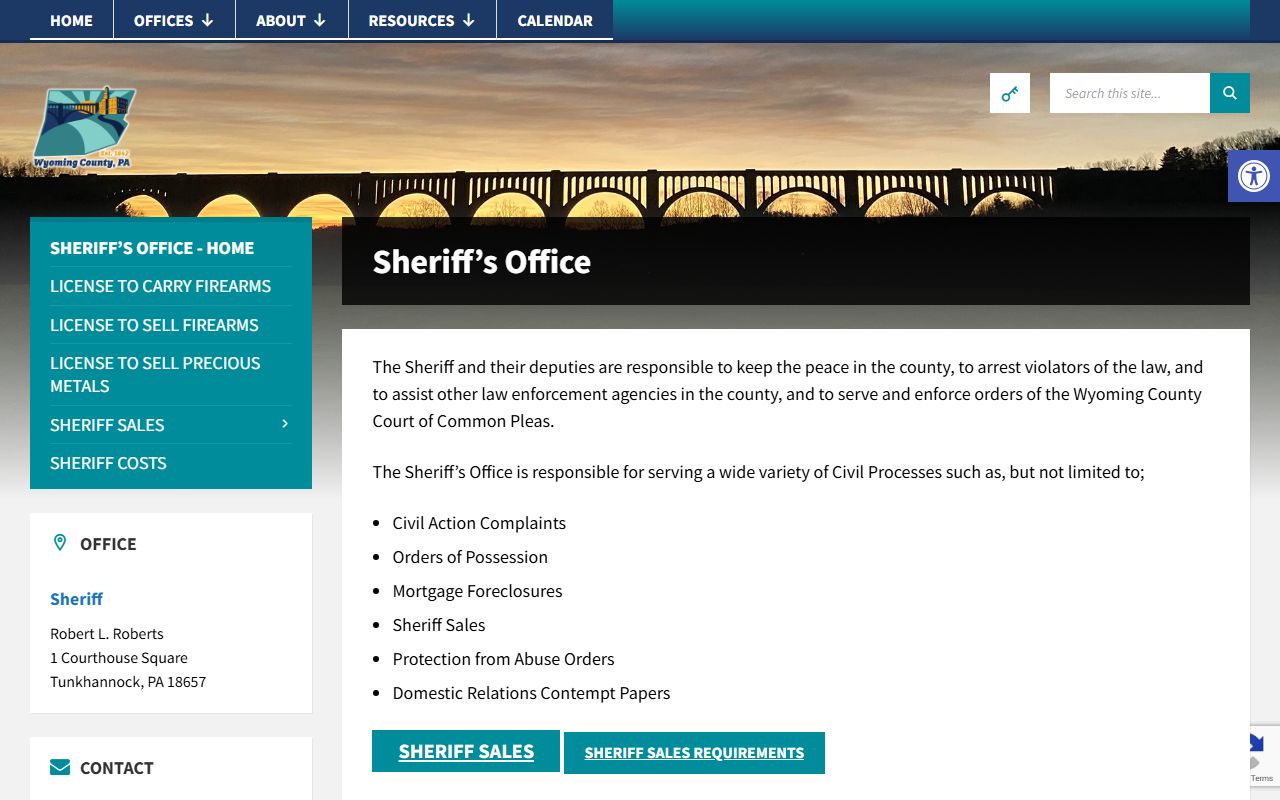This screenshot has height=800, width=1280.
Task: Click the 1 Courthouse Square address line
Action: point(119,658)
